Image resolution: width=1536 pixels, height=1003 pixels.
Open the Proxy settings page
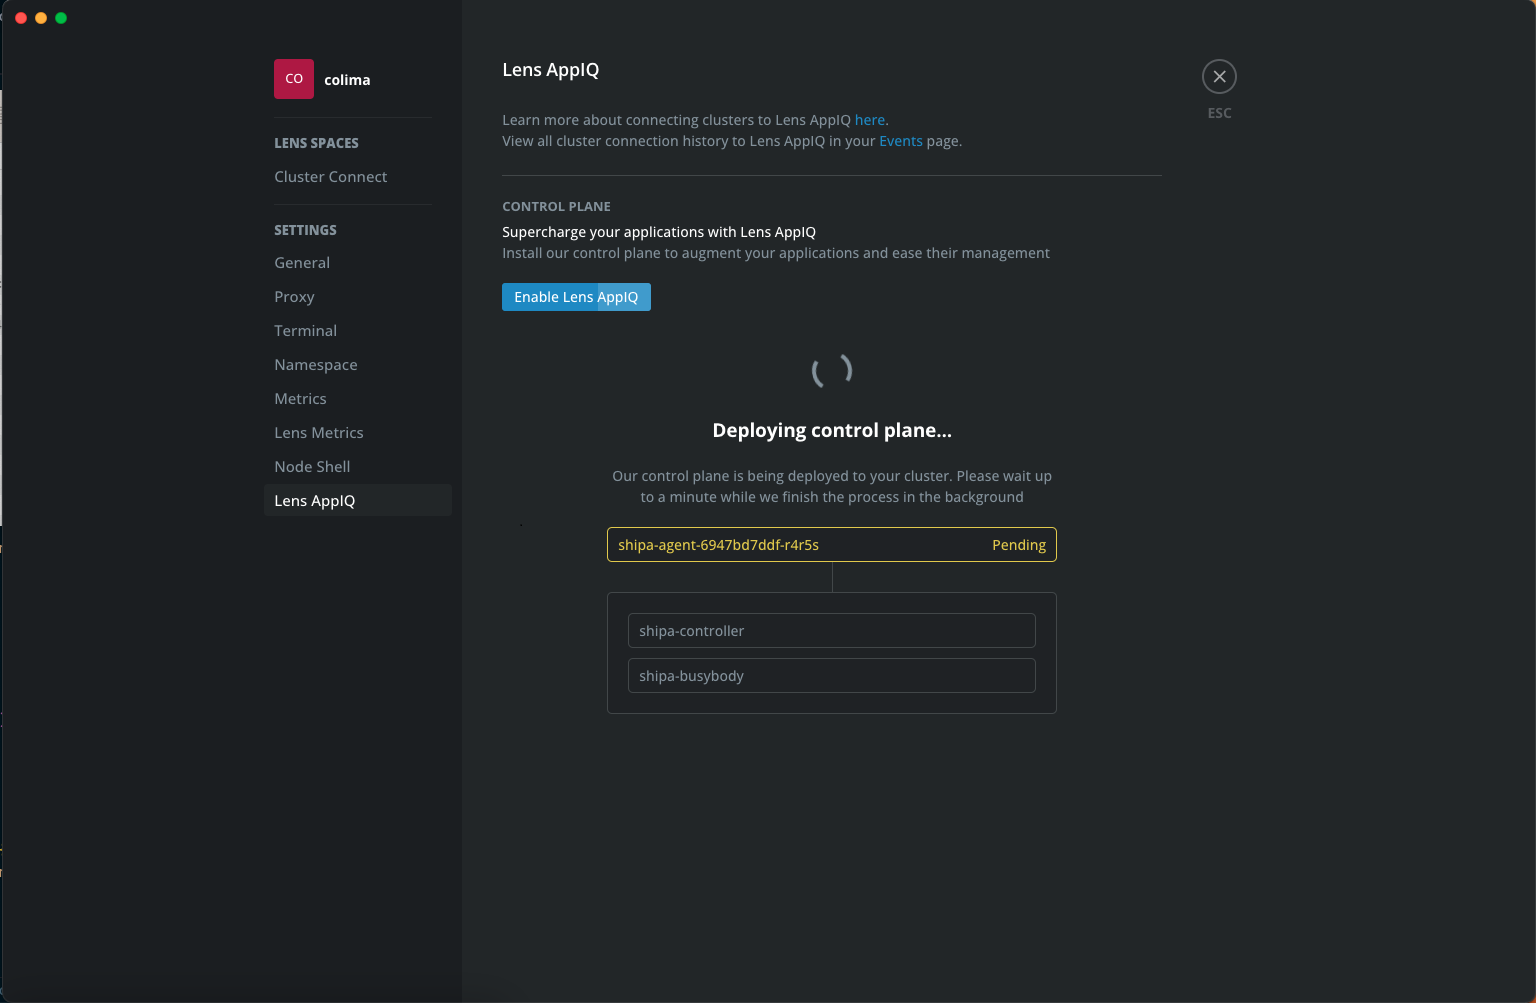(294, 297)
